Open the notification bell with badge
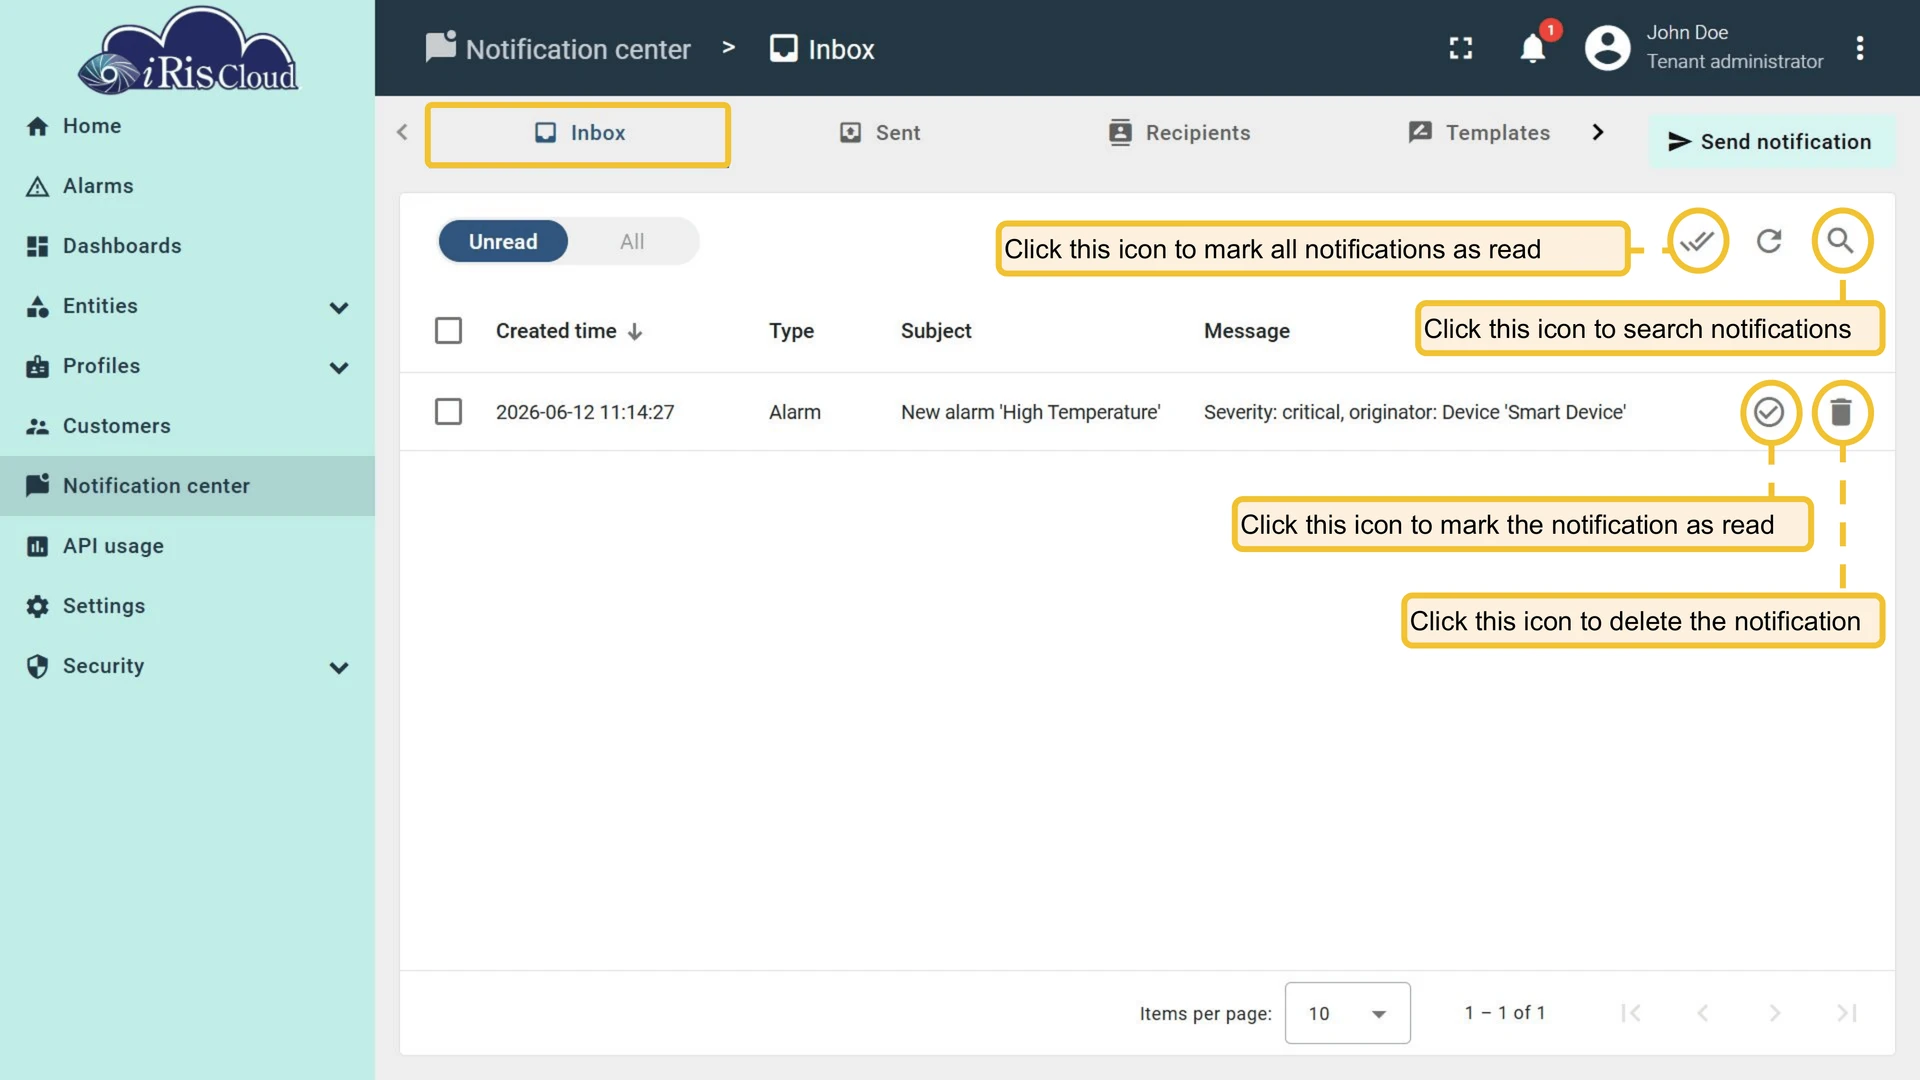Screen dimensions: 1920x1080 pos(1533,48)
